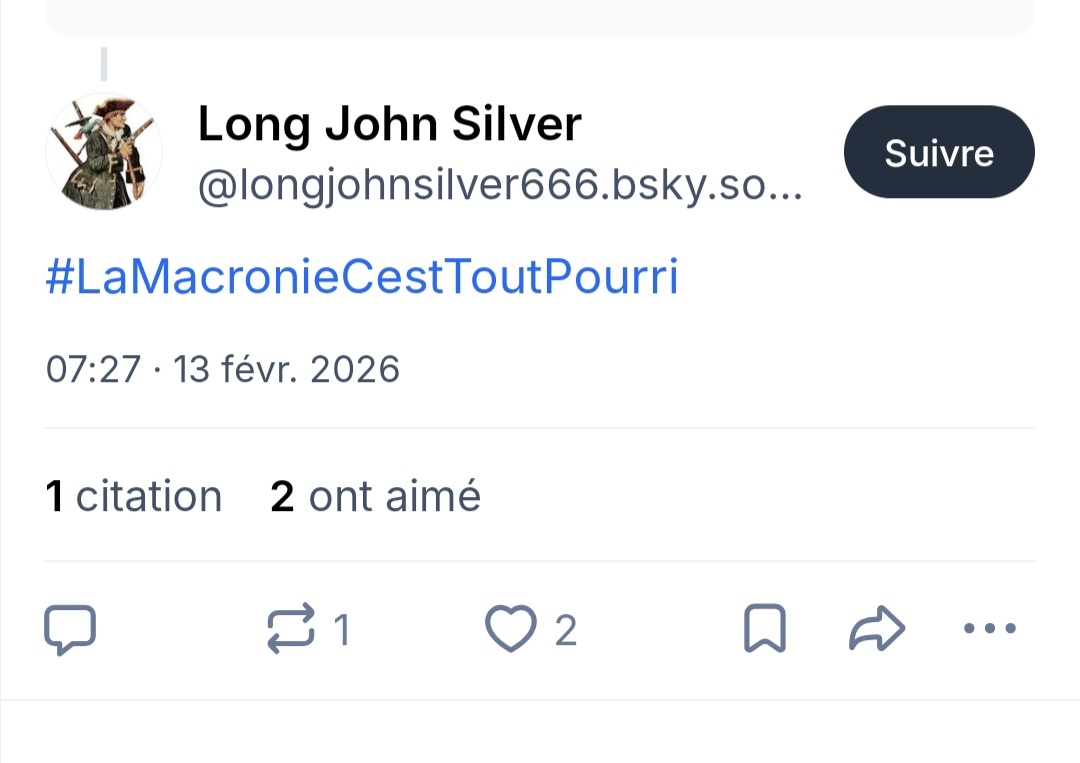The width and height of the screenshot is (1080, 763).
Task: Open the #LaMacronieCestToutPourri hashtag
Action: pyautogui.click(x=362, y=278)
